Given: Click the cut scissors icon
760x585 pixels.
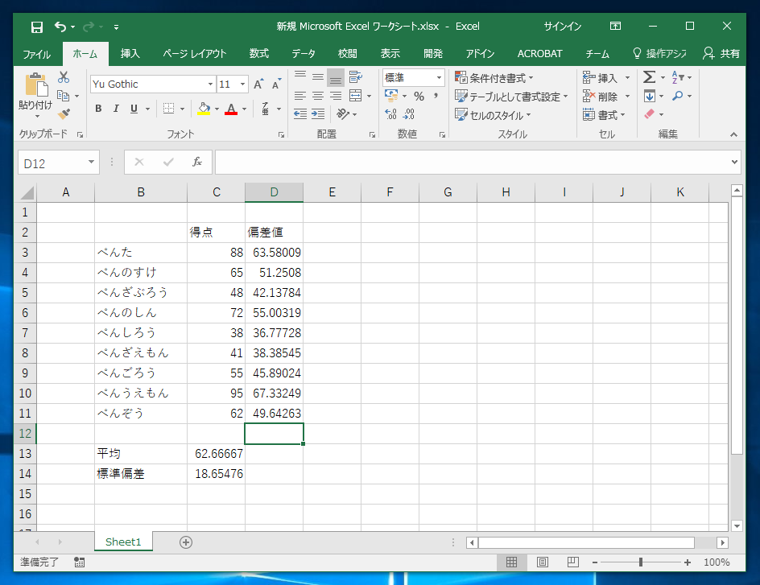Looking at the screenshot, I should pyautogui.click(x=64, y=78).
